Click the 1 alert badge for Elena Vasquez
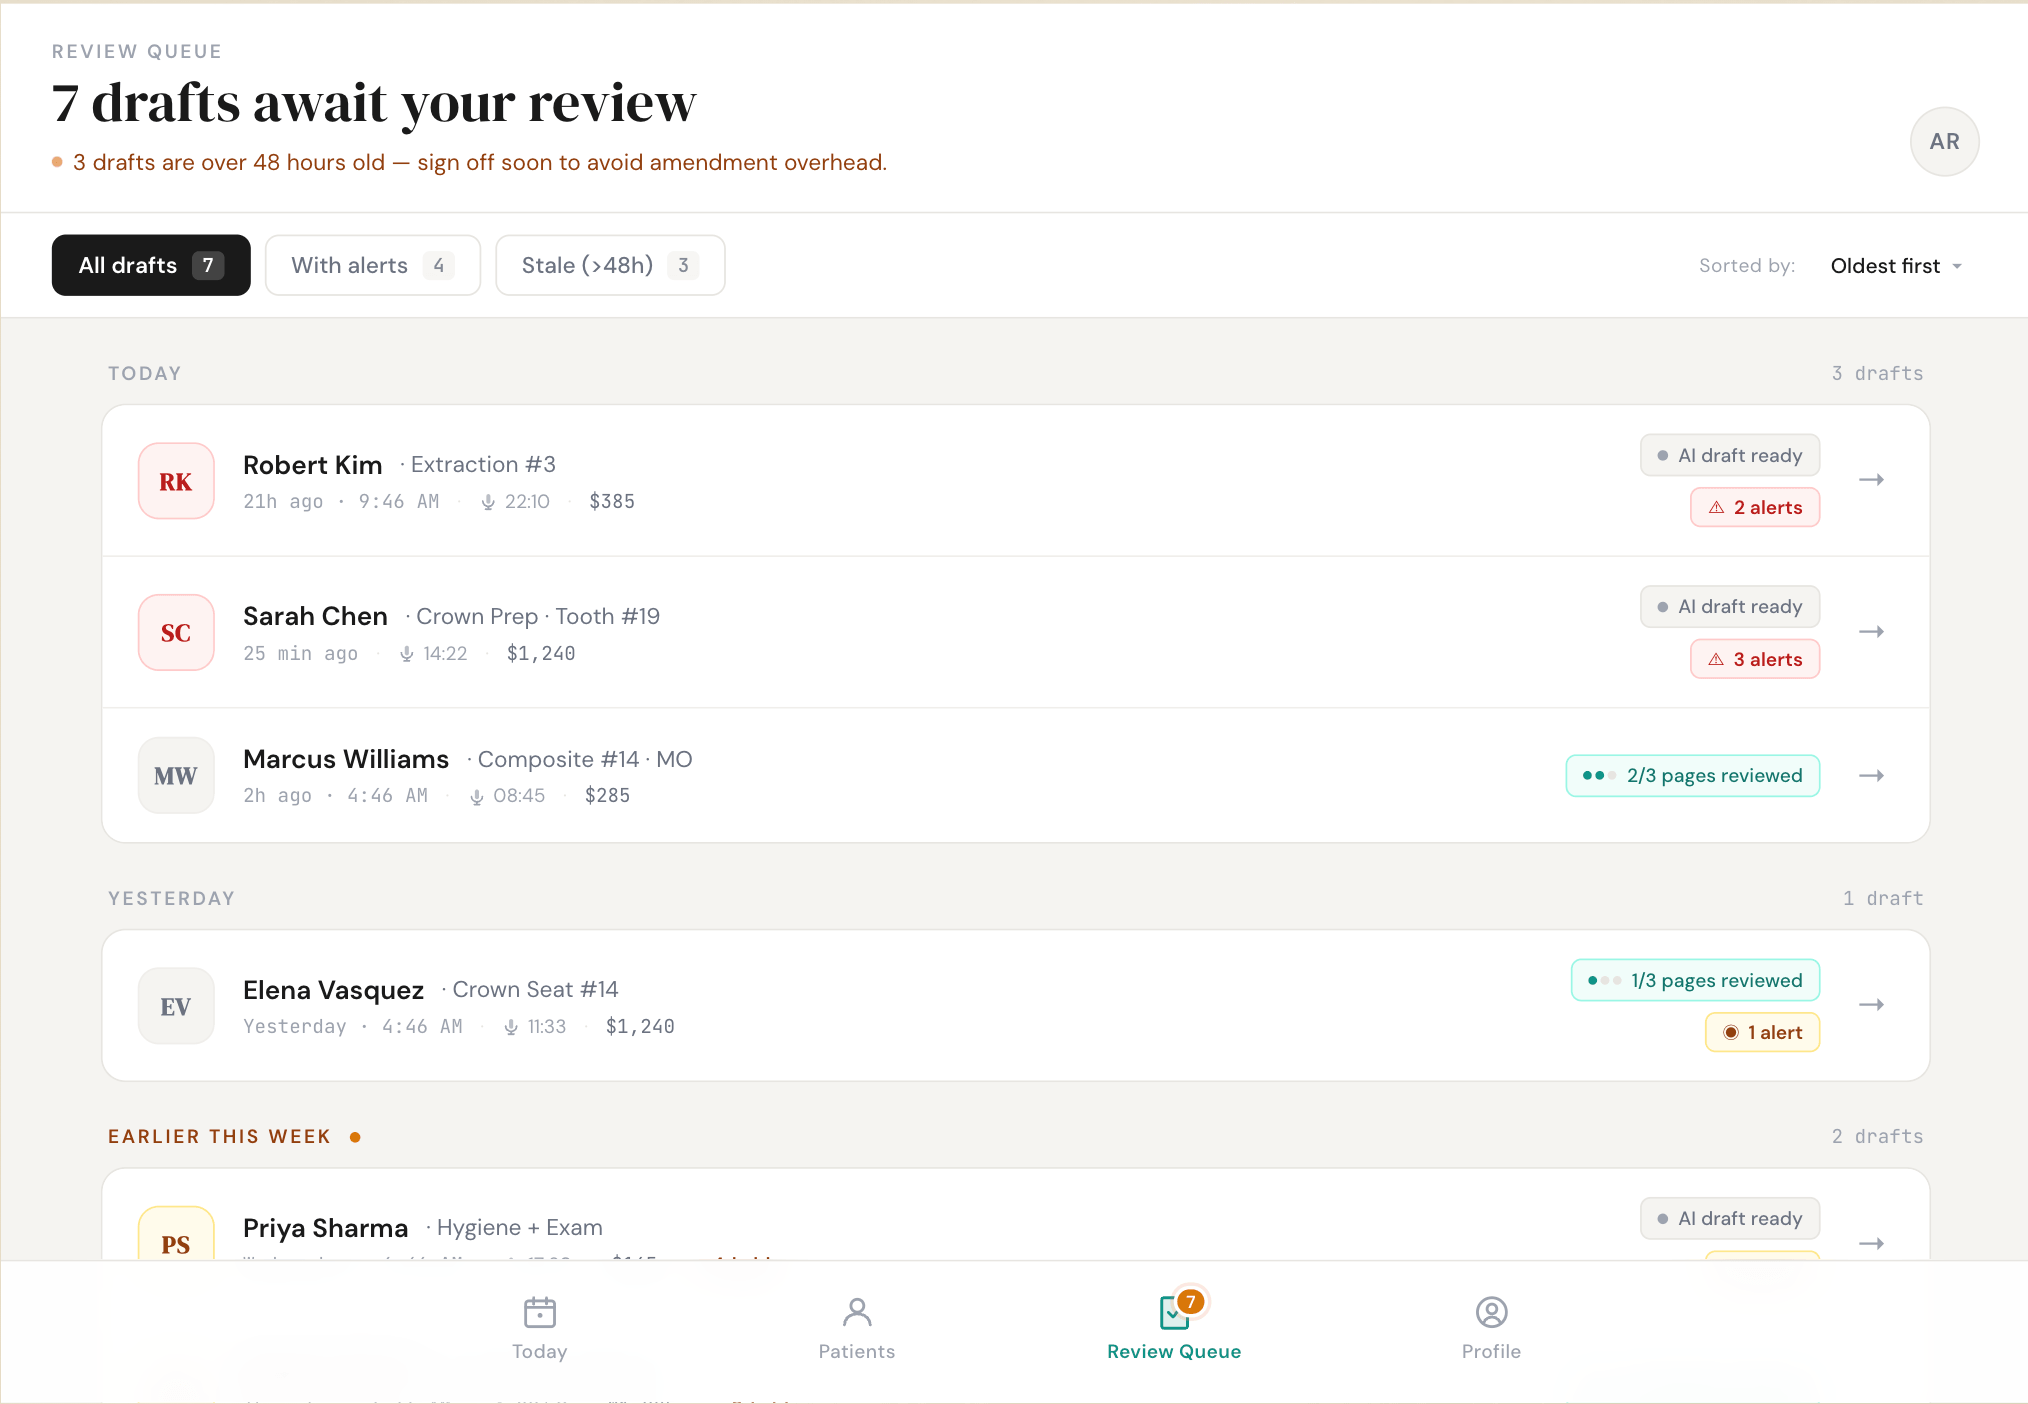 (x=1762, y=1032)
